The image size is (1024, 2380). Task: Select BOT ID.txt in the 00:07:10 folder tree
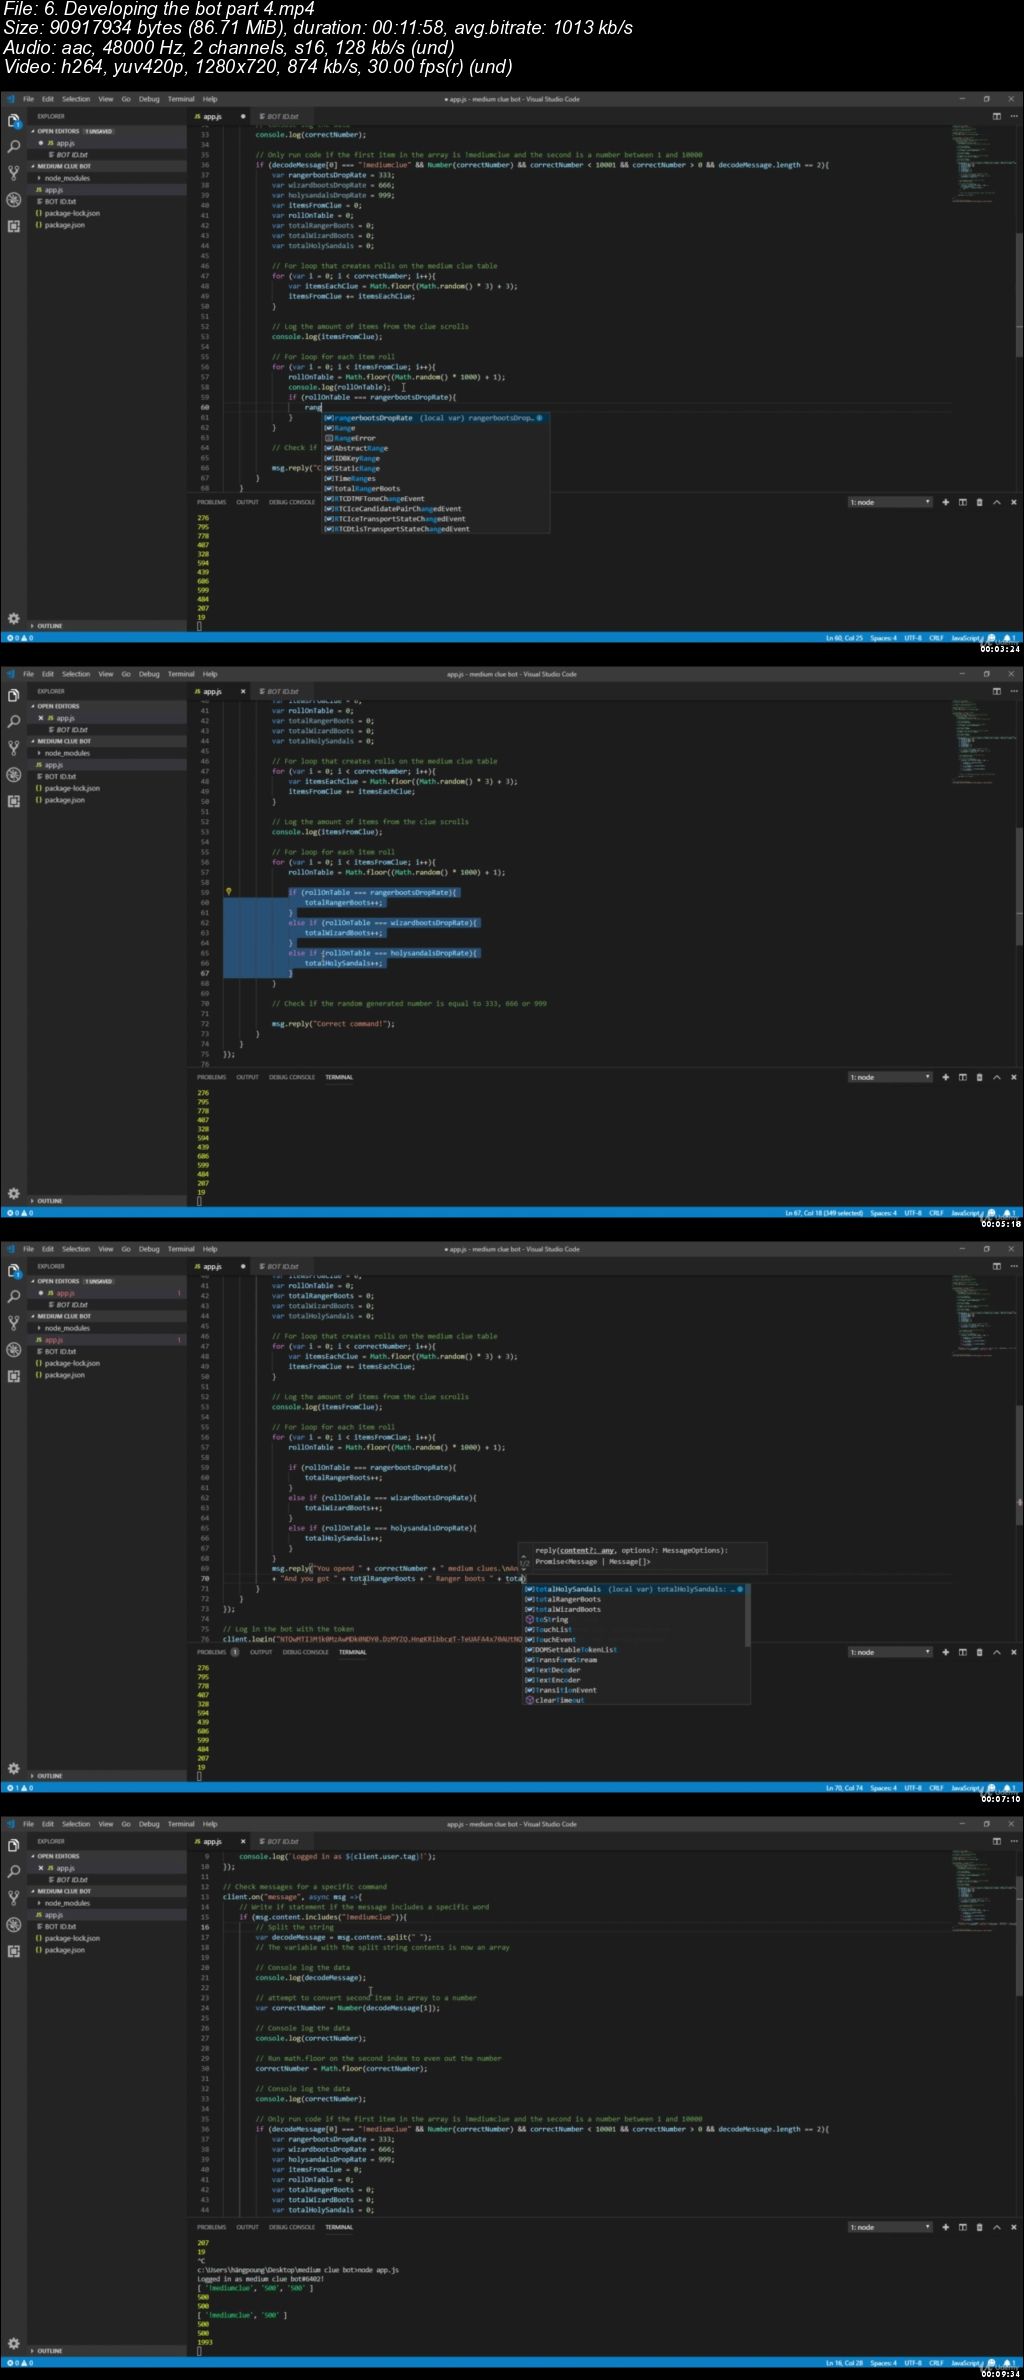tap(106, 1351)
